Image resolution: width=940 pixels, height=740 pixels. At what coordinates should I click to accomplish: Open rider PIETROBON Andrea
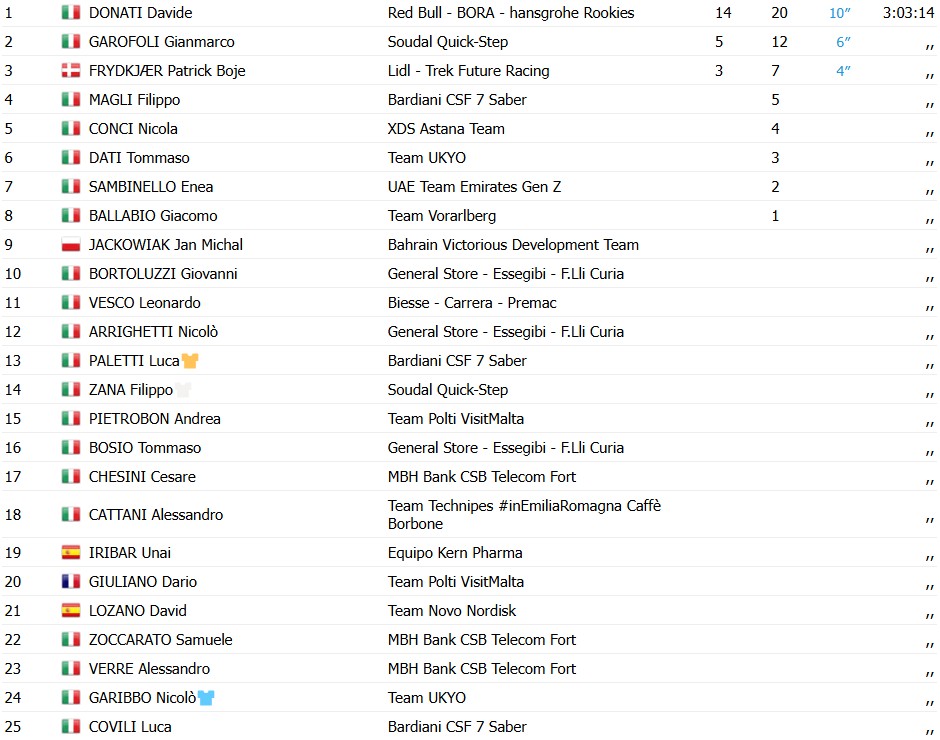click(x=155, y=419)
